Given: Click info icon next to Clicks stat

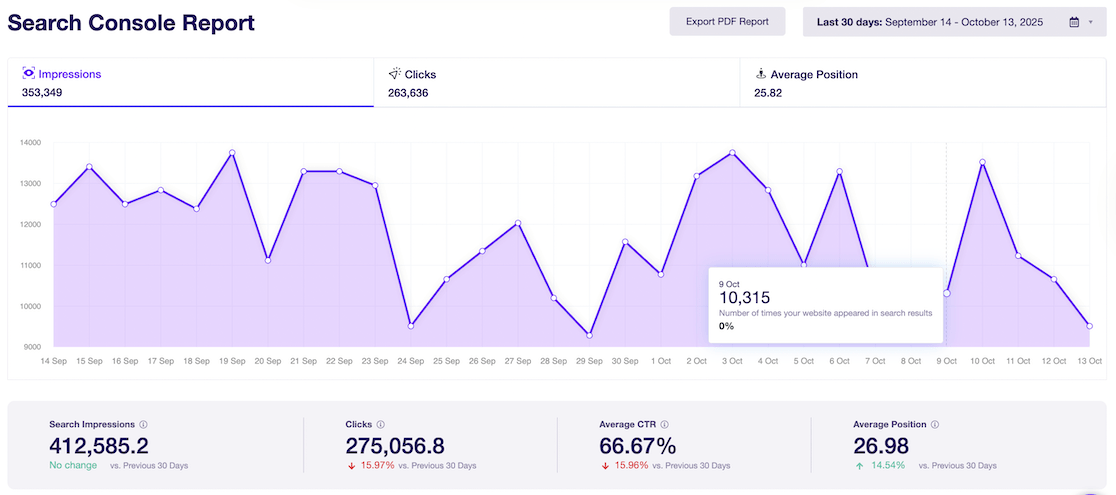Looking at the screenshot, I should (x=381, y=424).
